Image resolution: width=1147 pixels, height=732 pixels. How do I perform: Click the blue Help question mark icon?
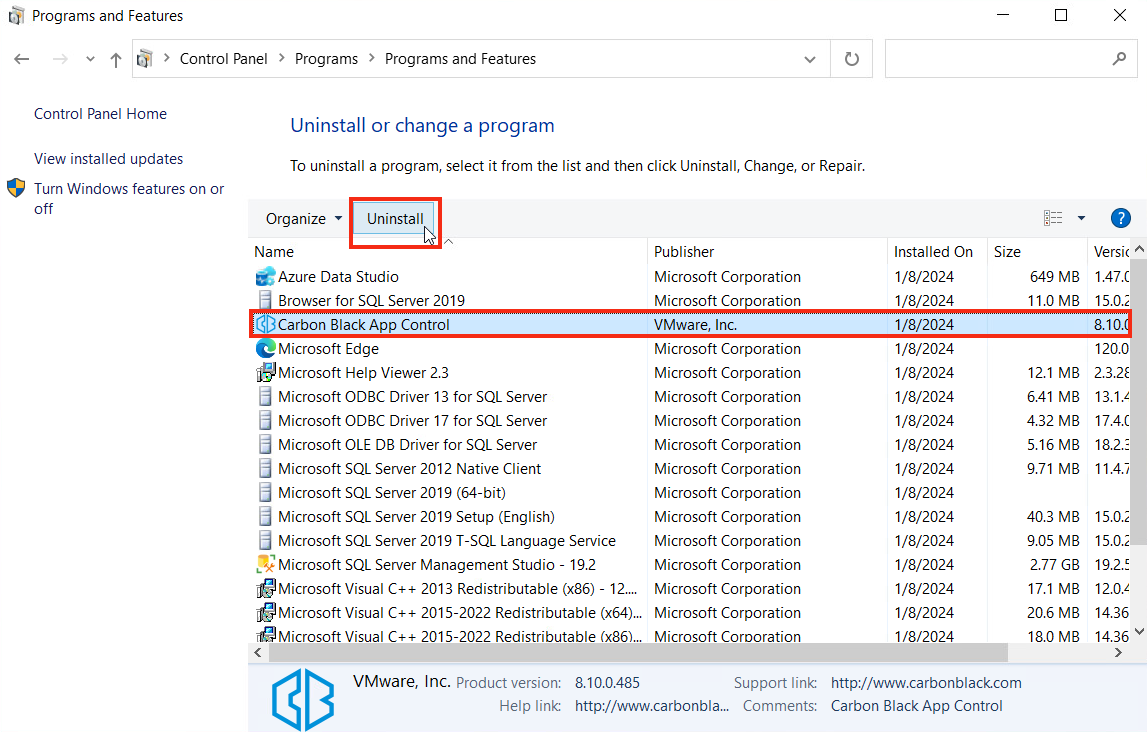pyautogui.click(x=1120, y=219)
